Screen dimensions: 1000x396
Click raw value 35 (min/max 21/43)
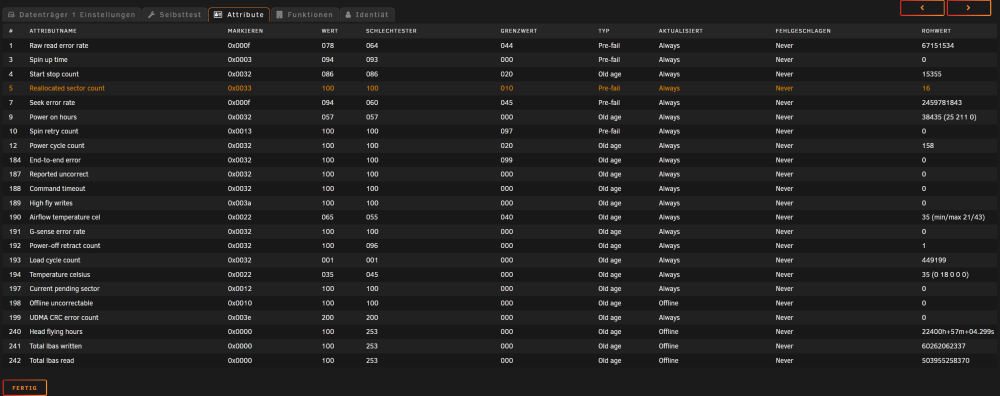click(953, 217)
